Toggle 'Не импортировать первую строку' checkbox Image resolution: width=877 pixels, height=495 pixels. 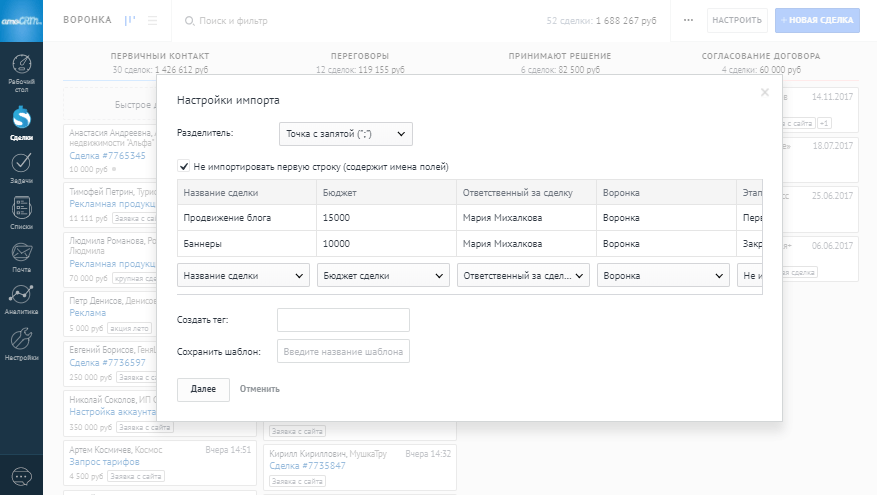[184, 166]
